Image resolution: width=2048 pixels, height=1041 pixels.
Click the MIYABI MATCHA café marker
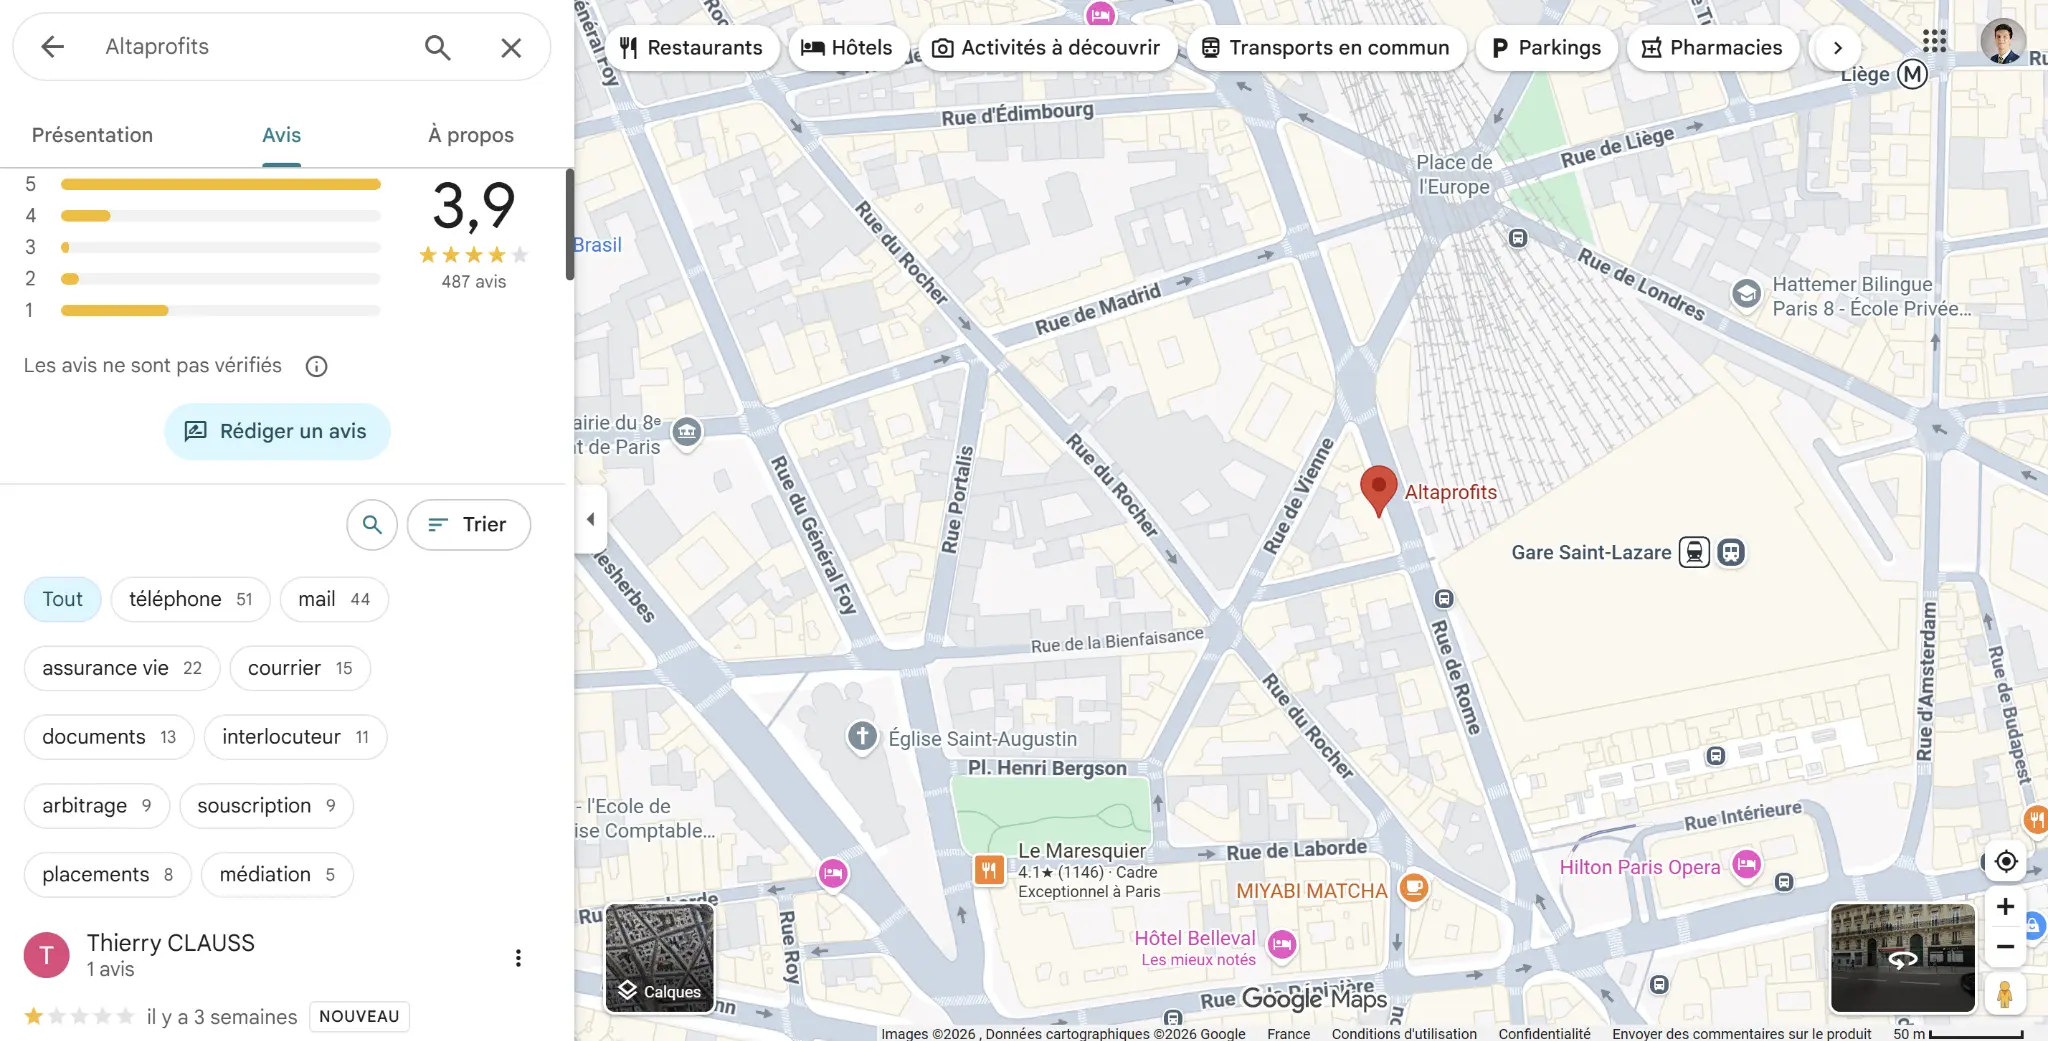(x=1413, y=887)
